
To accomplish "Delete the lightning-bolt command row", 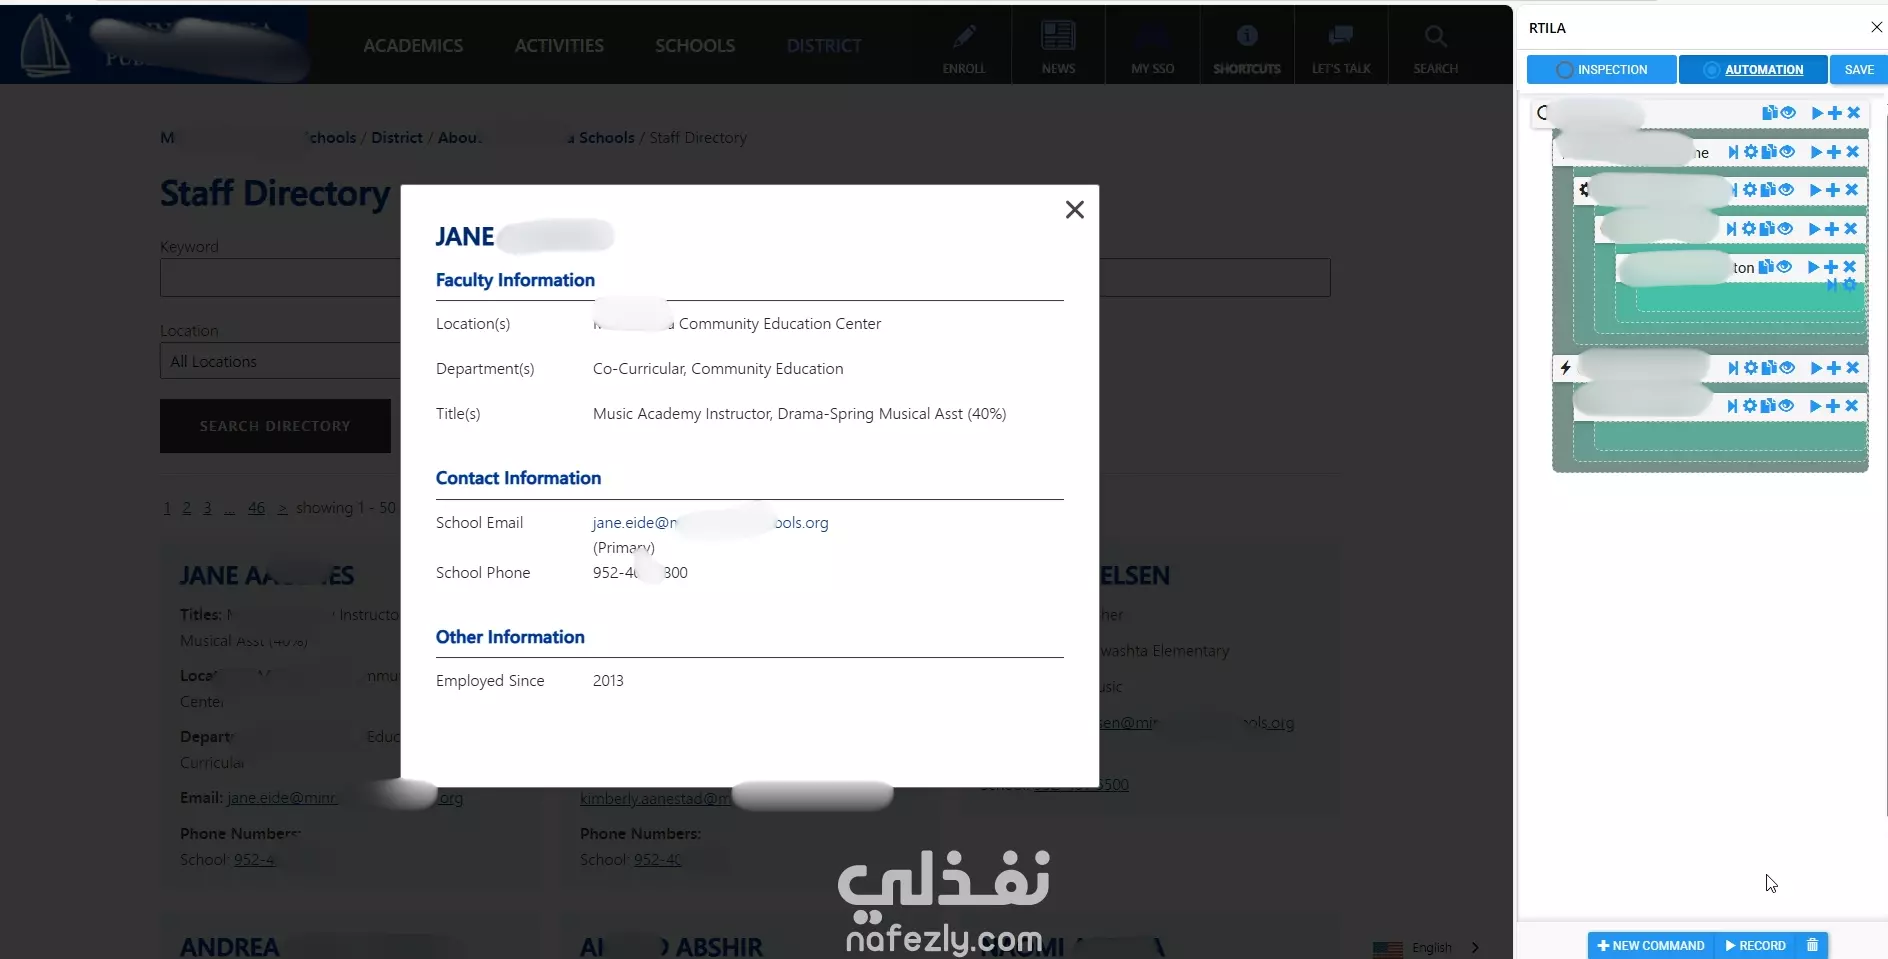I will pos(1852,368).
